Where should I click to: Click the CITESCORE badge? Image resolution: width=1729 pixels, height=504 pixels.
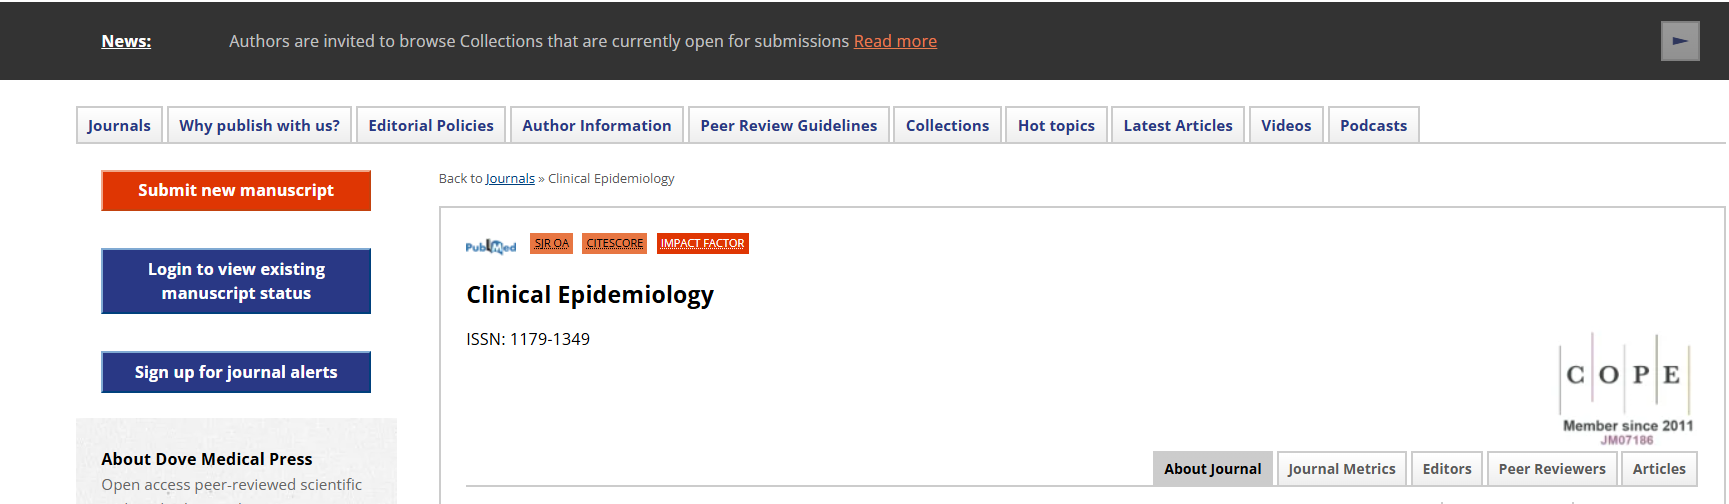pyautogui.click(x=615, y=243)
